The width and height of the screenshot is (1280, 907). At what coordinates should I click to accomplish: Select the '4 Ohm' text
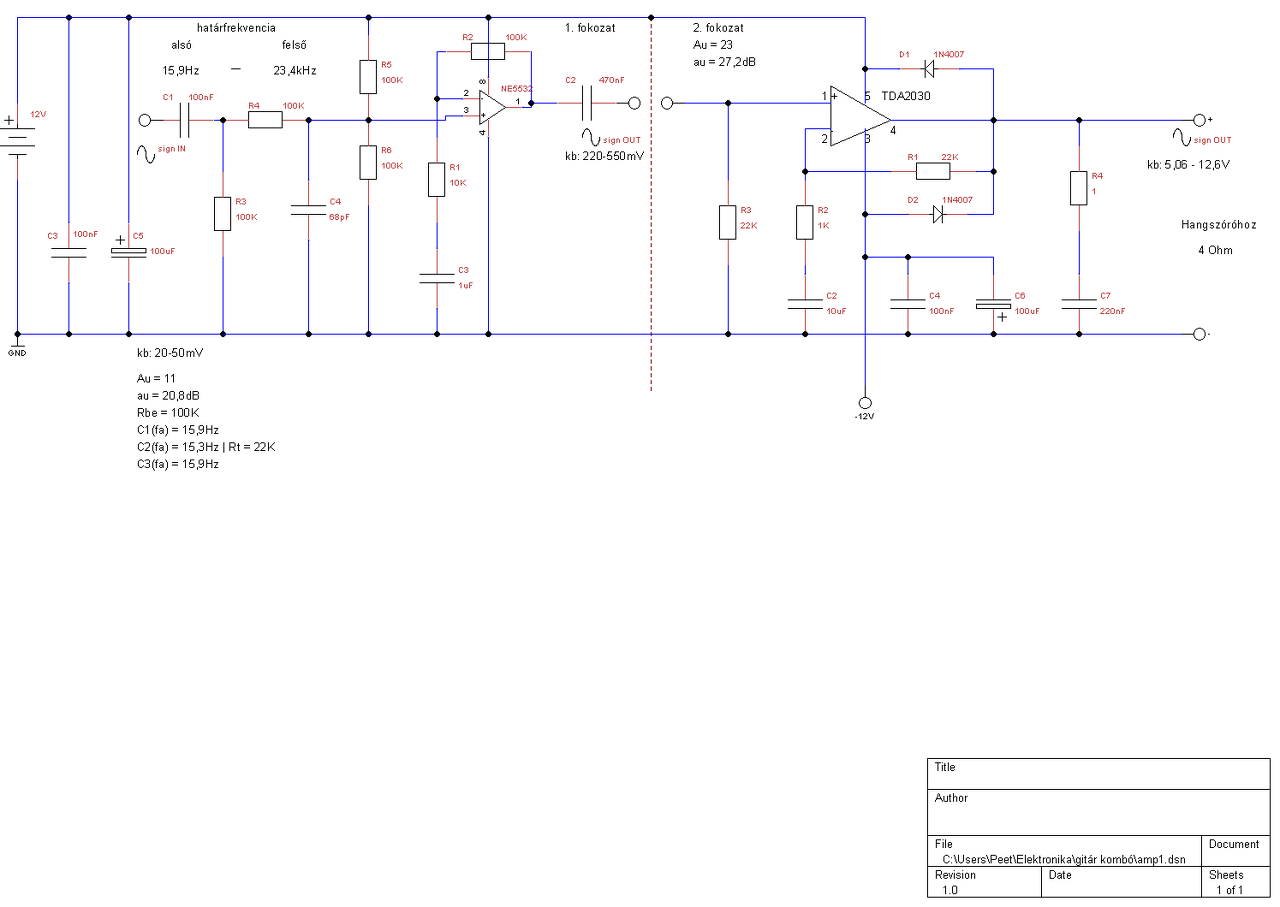point(1216,250)
